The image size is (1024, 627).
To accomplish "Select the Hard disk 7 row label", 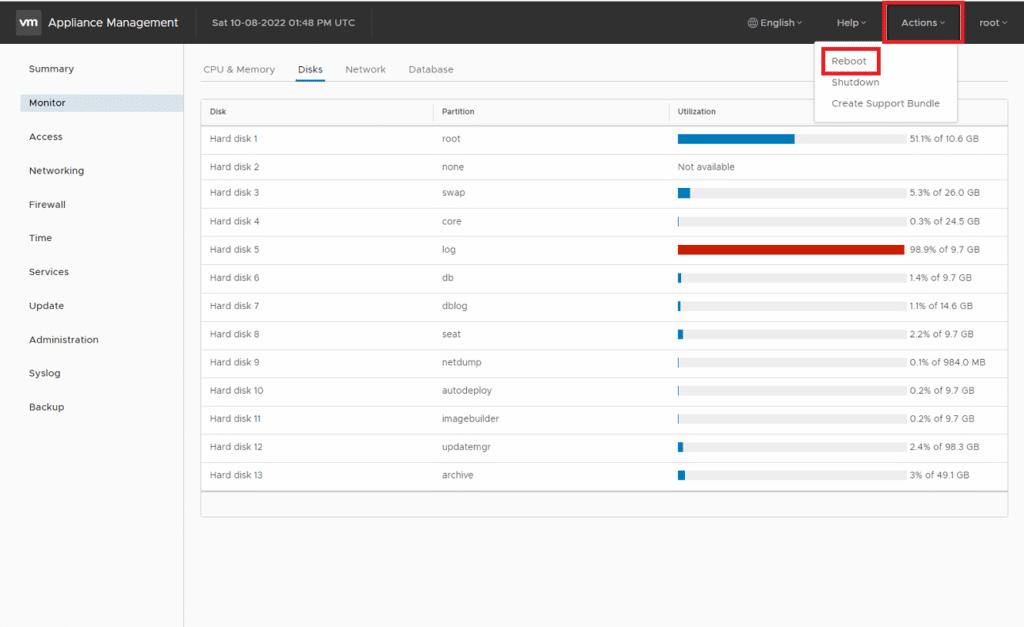I will pyautogui.click(x=234, y=306).
